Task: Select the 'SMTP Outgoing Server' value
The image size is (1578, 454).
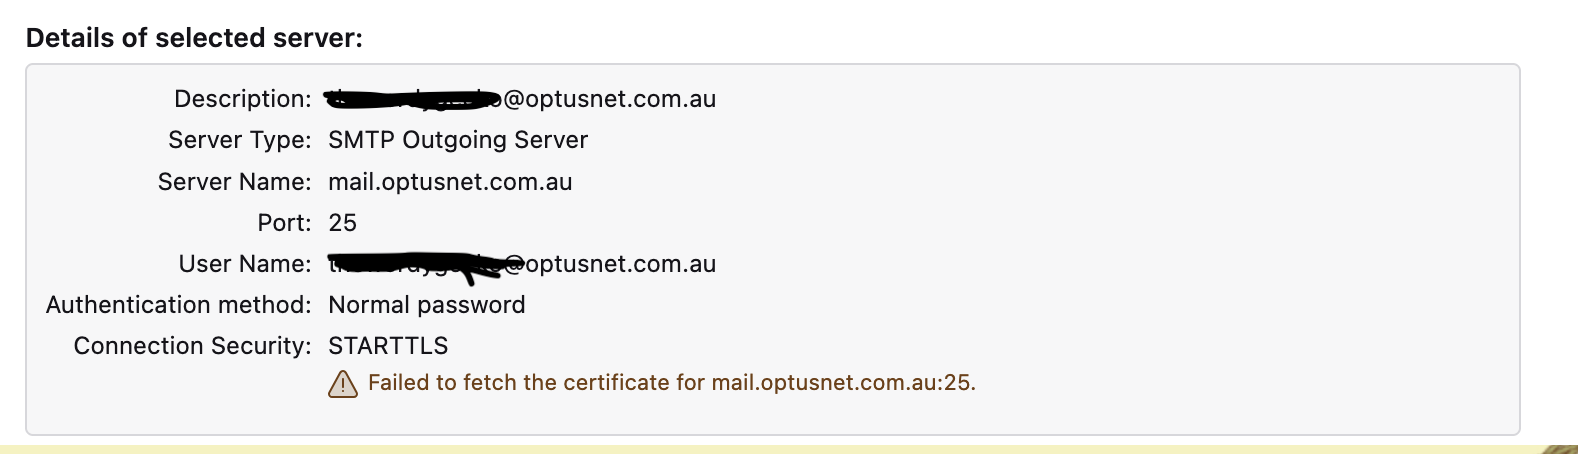Action: 457,140
